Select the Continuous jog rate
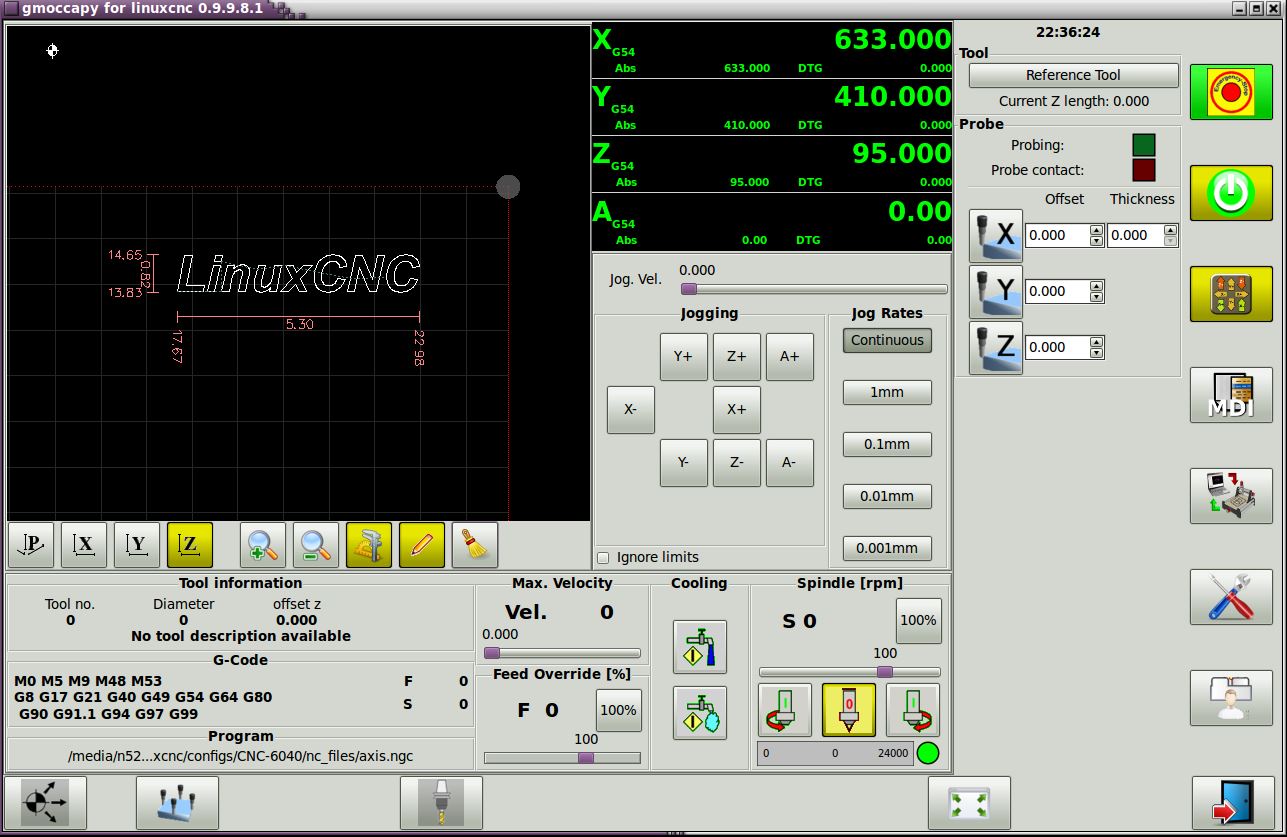1287x837 pixels. (886, 340)
